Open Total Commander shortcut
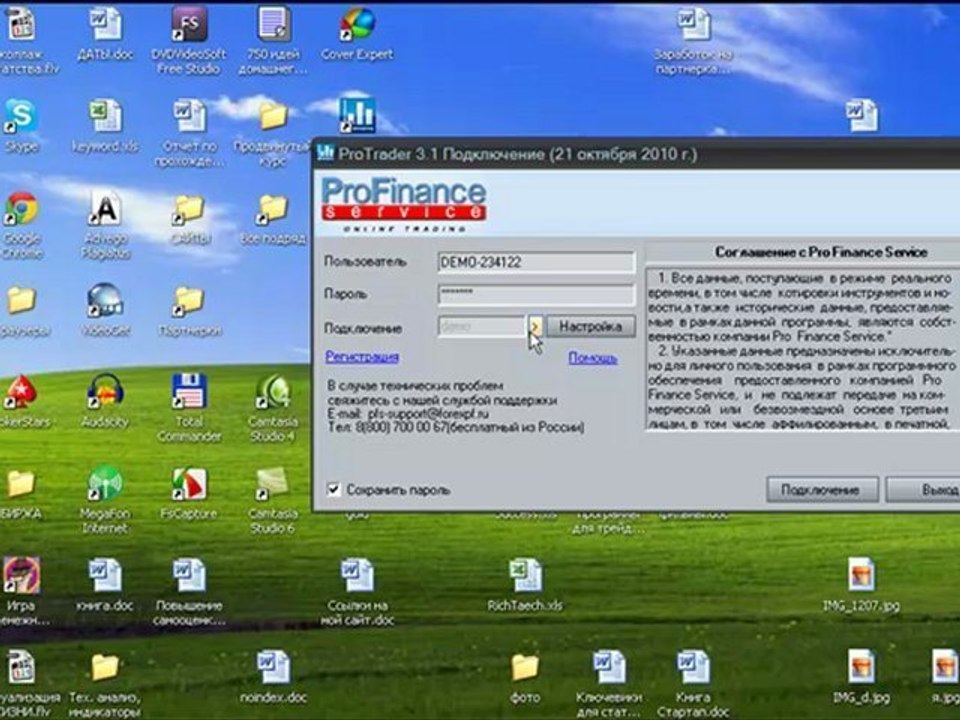Image resolution: width=960 pixels, height=720 pixels. coord(189,392)
